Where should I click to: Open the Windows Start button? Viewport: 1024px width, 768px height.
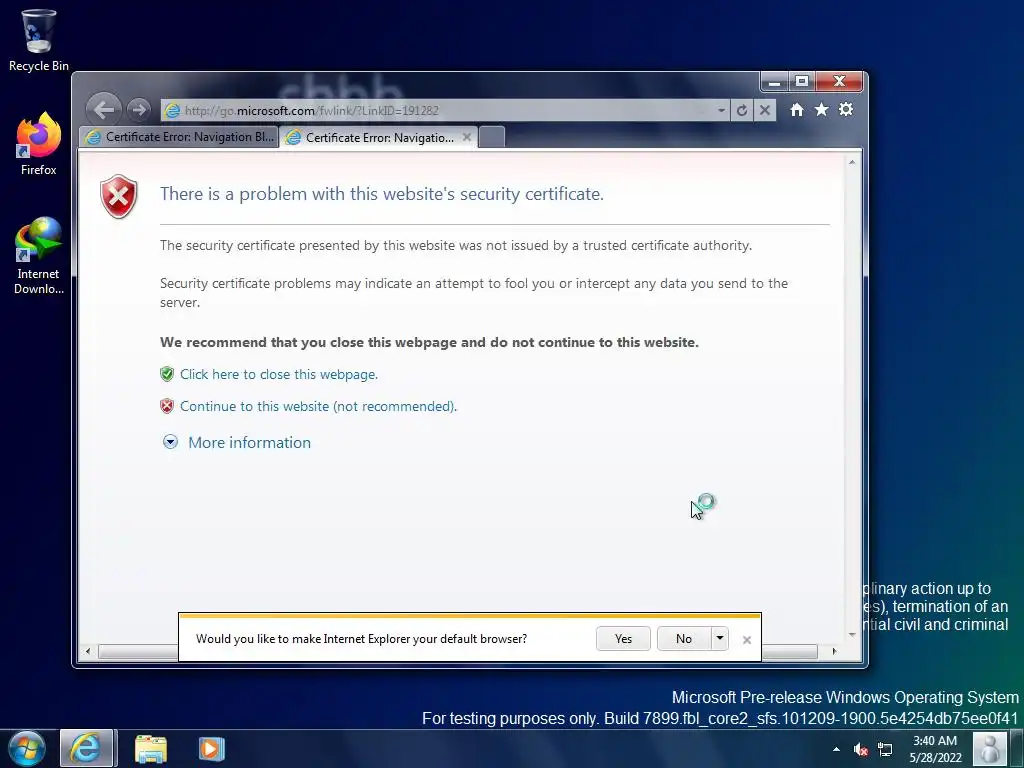coord(27,748)
